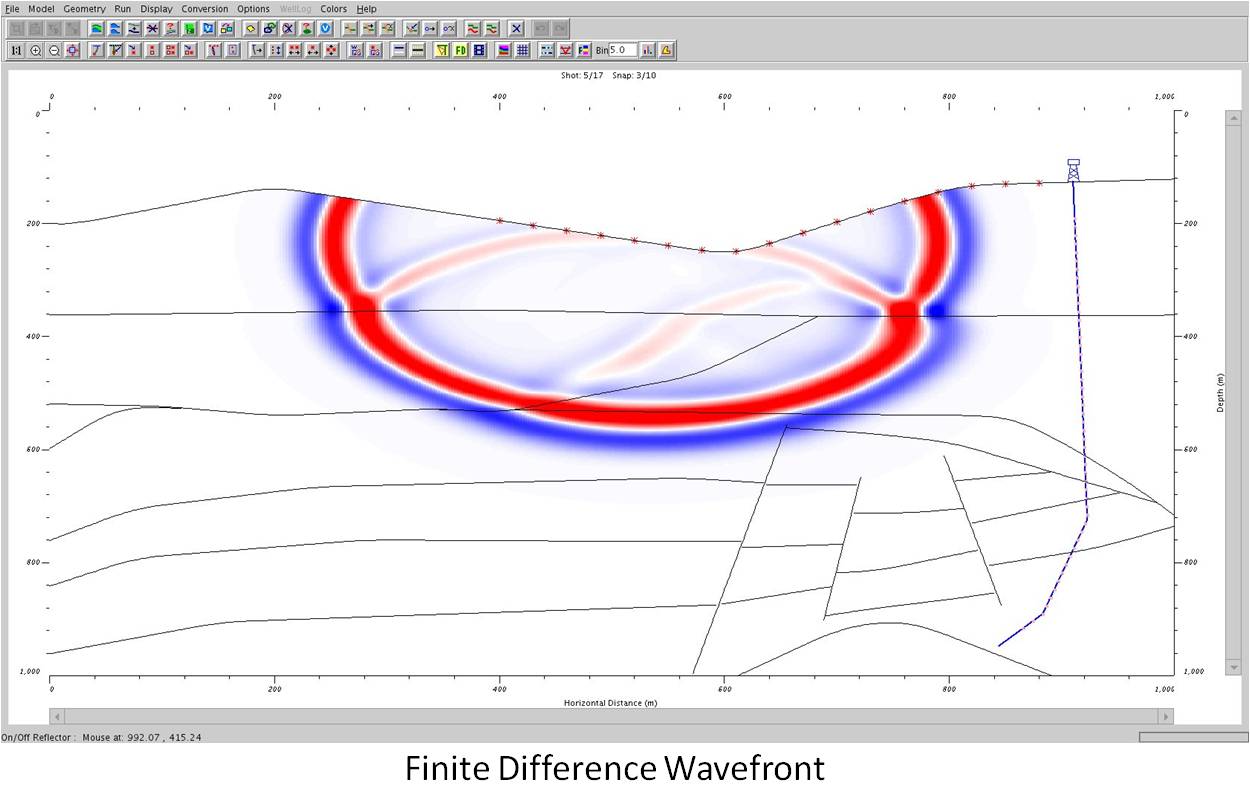
Task: Click the bar chart icon near the Bin field
Action: [648, 50]
